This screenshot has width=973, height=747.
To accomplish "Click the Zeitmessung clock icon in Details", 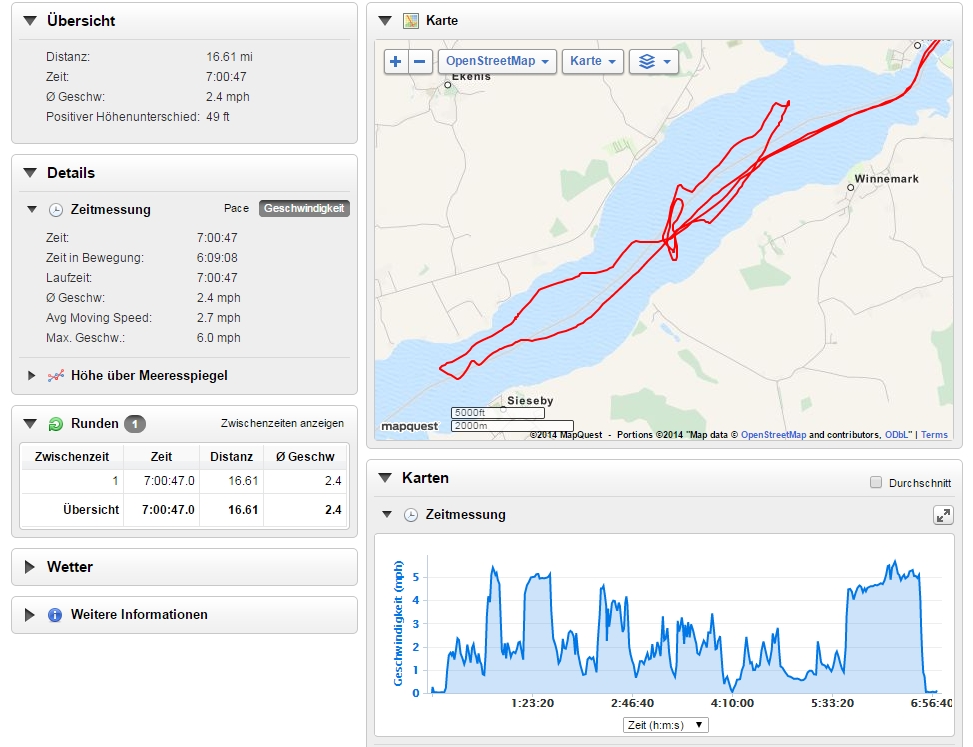I will coord(56,210).
